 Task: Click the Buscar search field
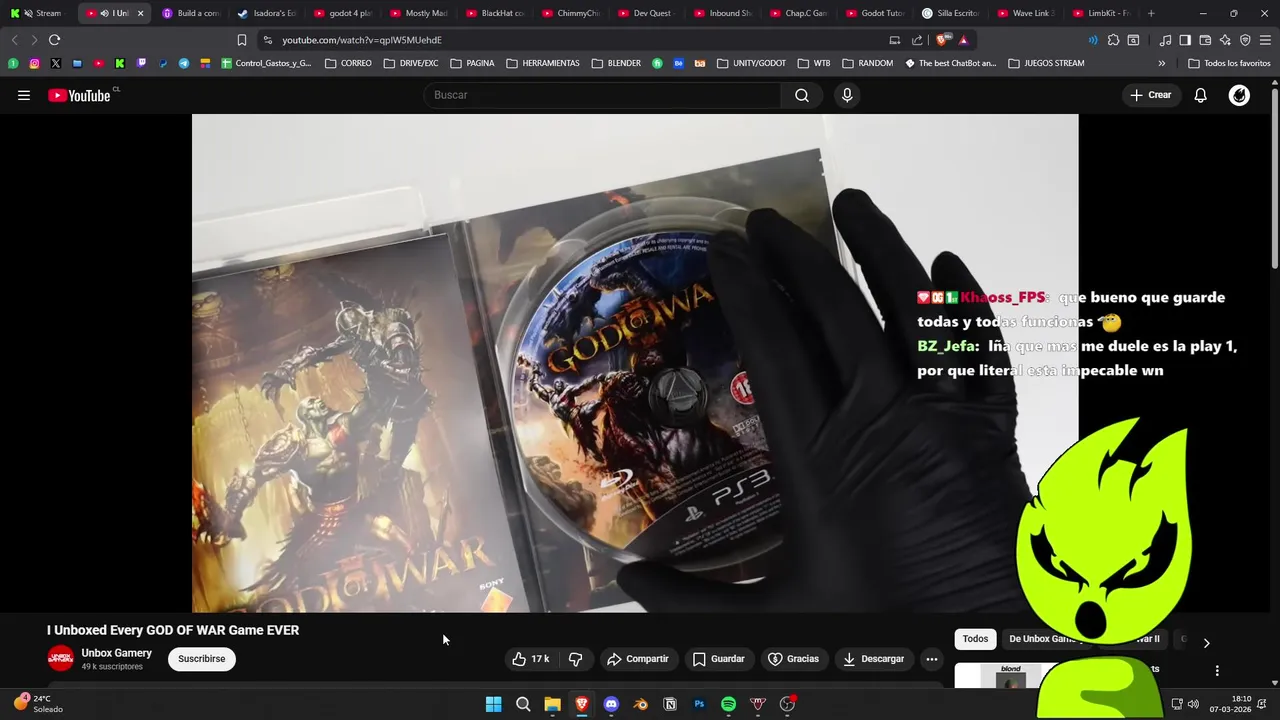click(x=603, y=95)
